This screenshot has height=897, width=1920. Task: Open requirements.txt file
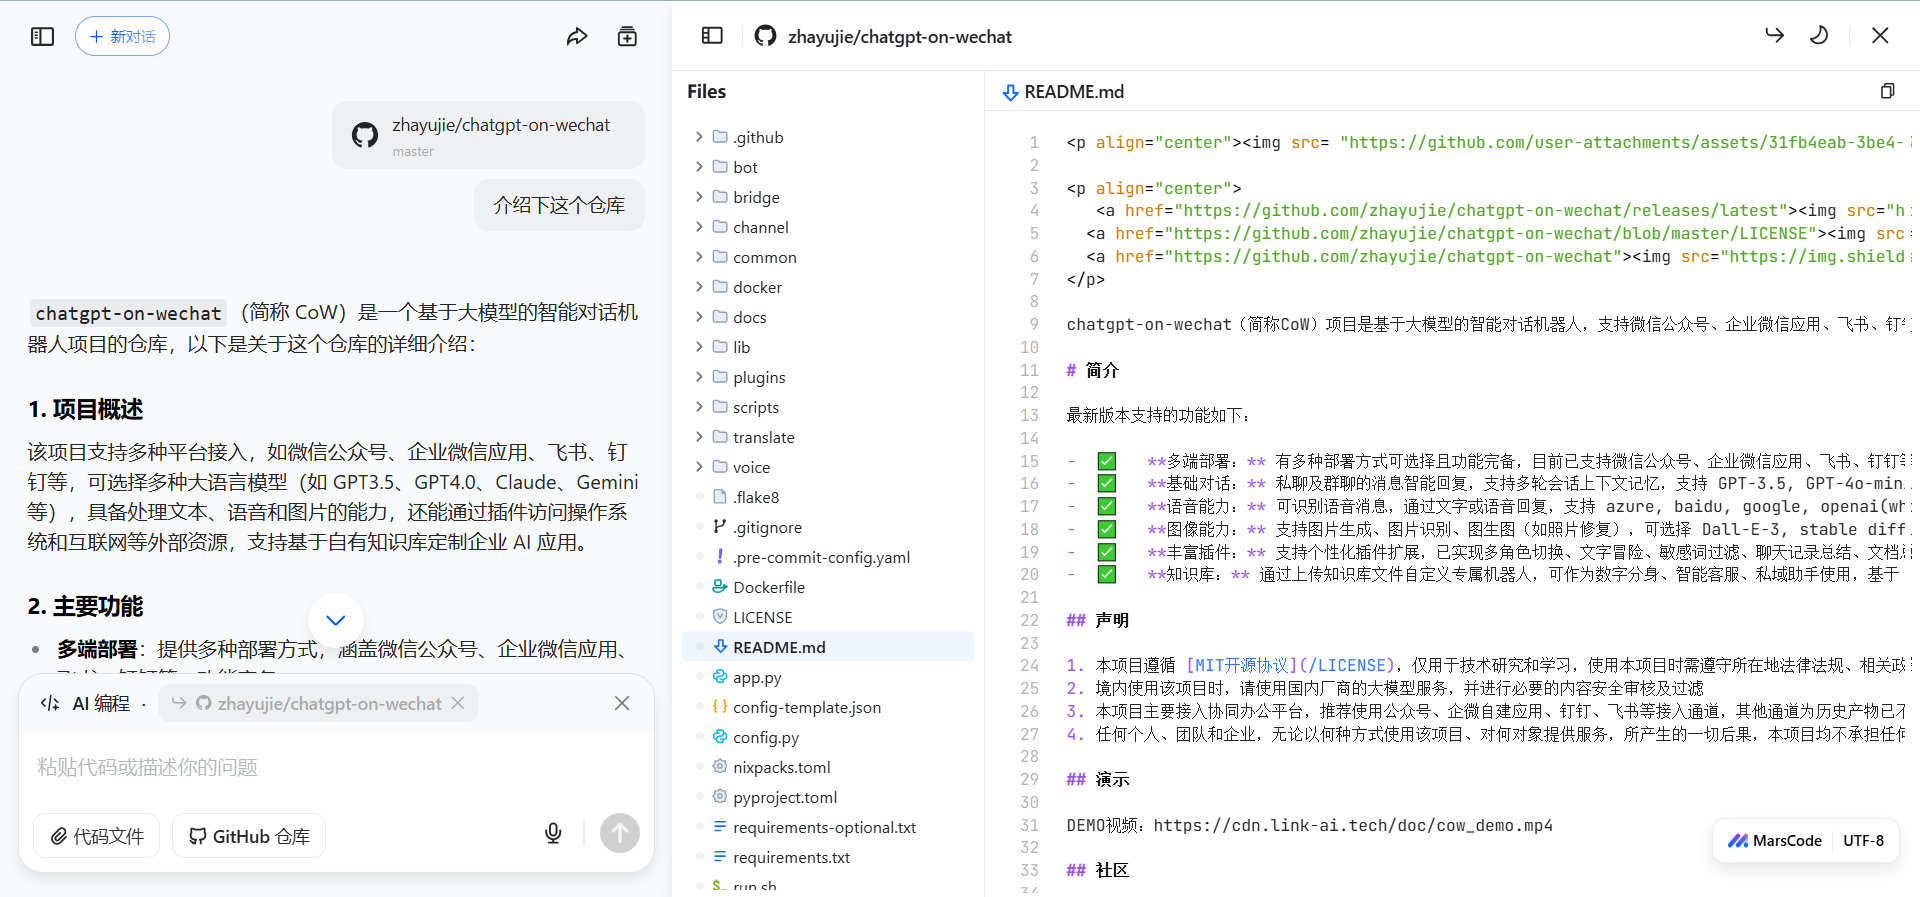(828, 857)
